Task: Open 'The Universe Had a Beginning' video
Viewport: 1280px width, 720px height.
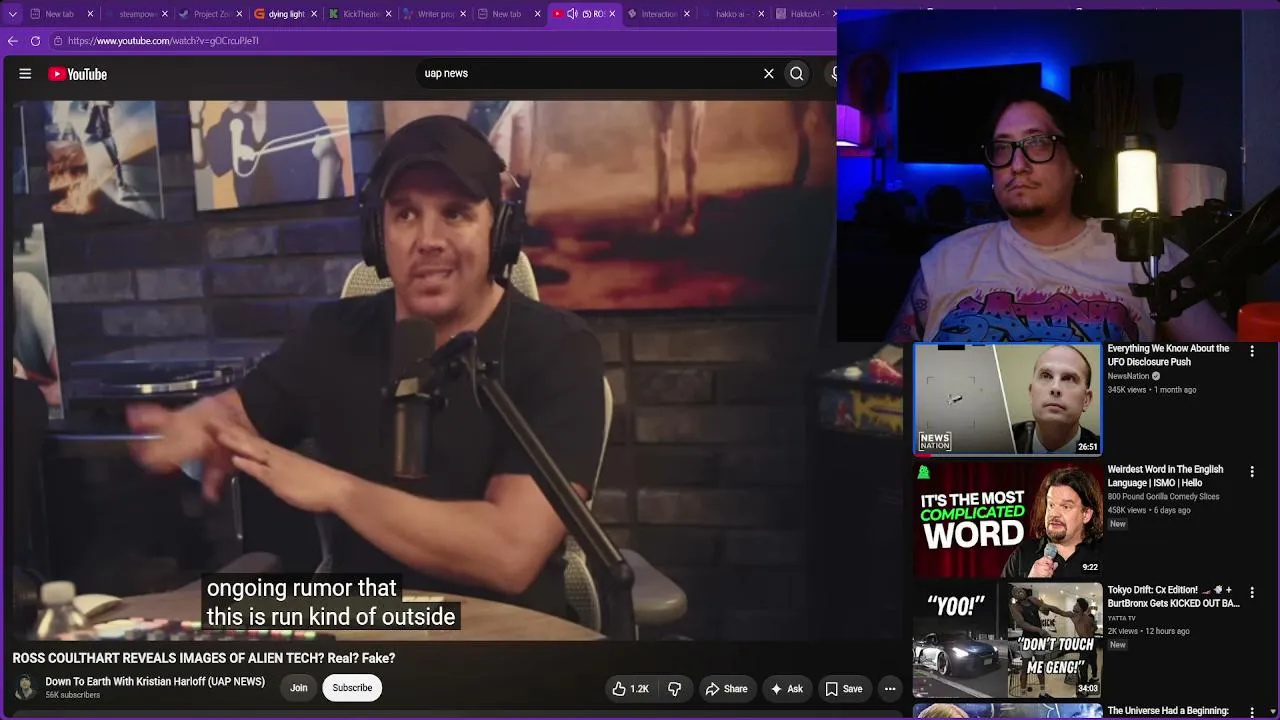Action: click(x=1168, y=711)
